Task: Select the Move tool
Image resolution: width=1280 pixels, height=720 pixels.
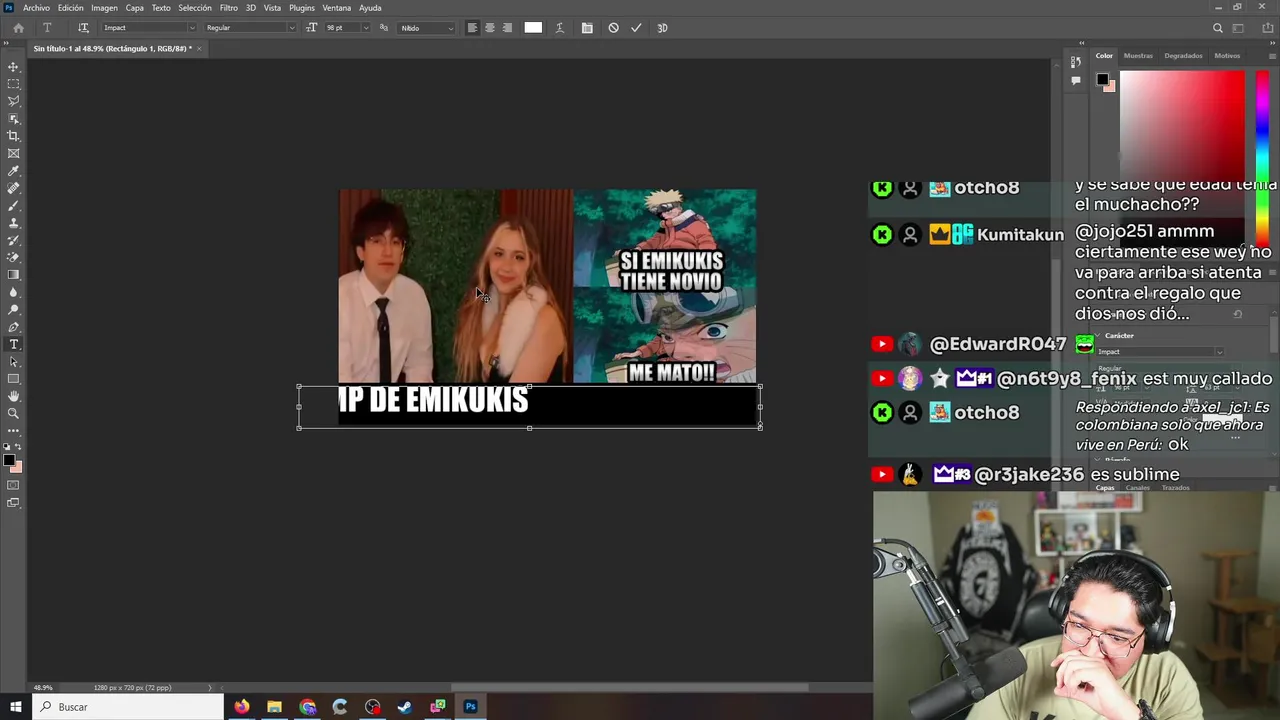Action: point(13,67)
